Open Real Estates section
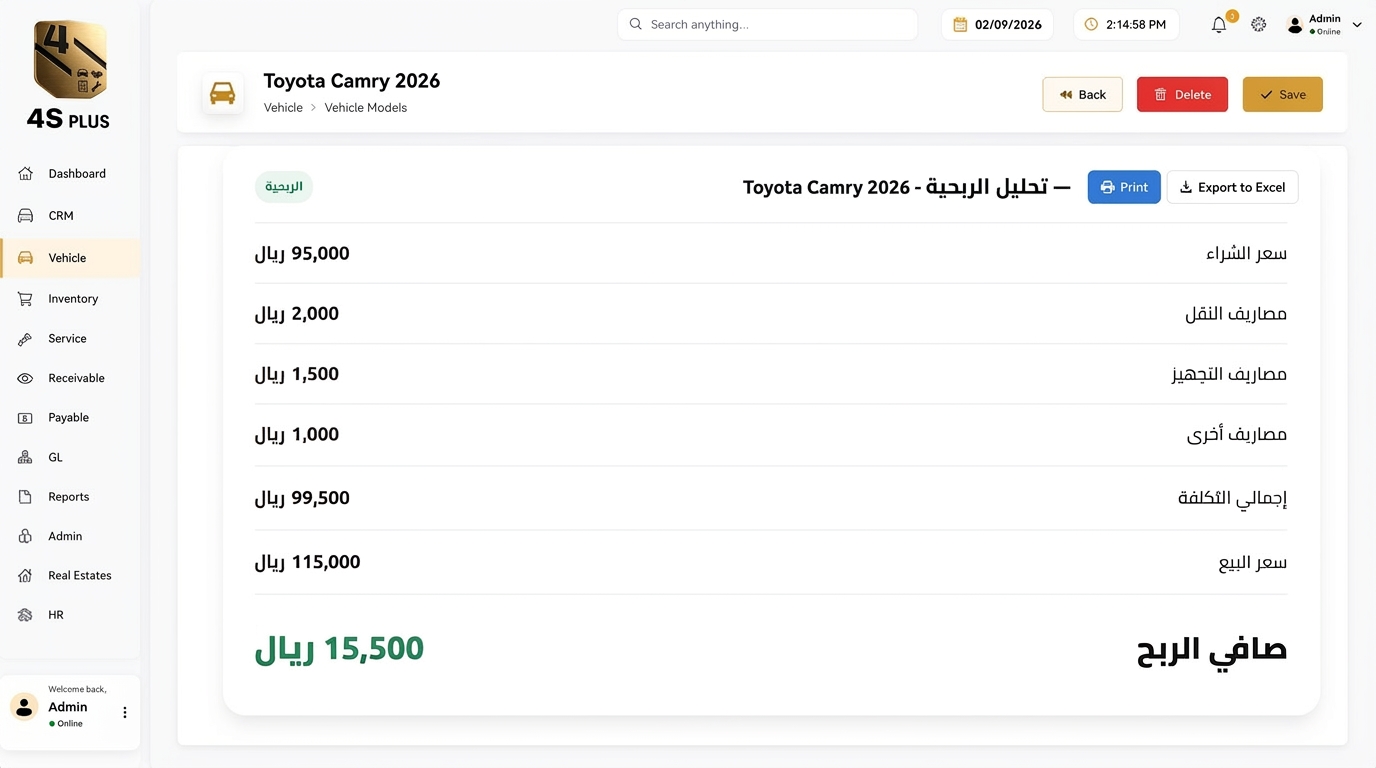Screen dimensions: 1376x768 click(x=70, y=575)
